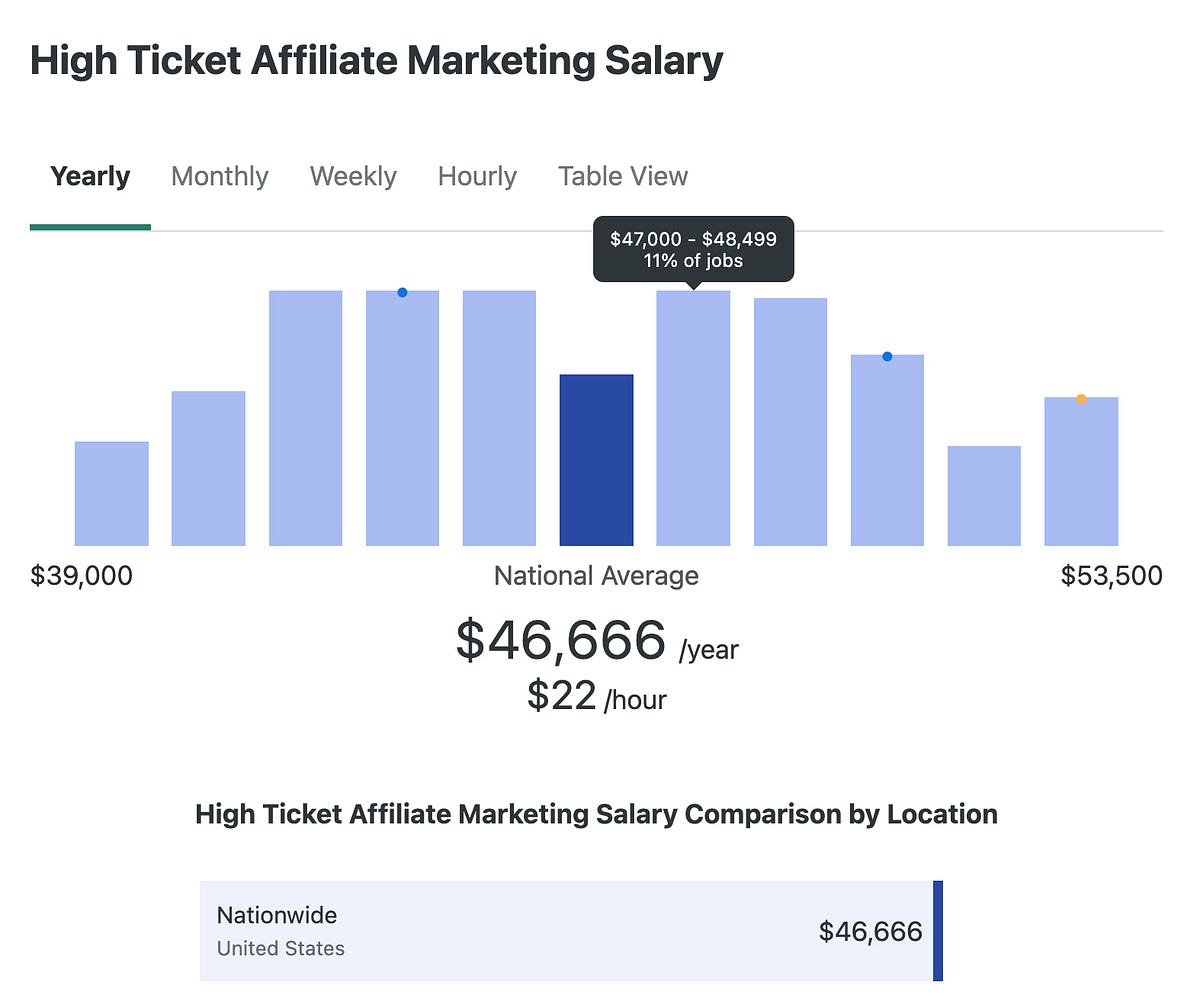This screenshot has height=1005, width=1200.
Task: Click the $39,000 axis label
Action: pos(83,575)
